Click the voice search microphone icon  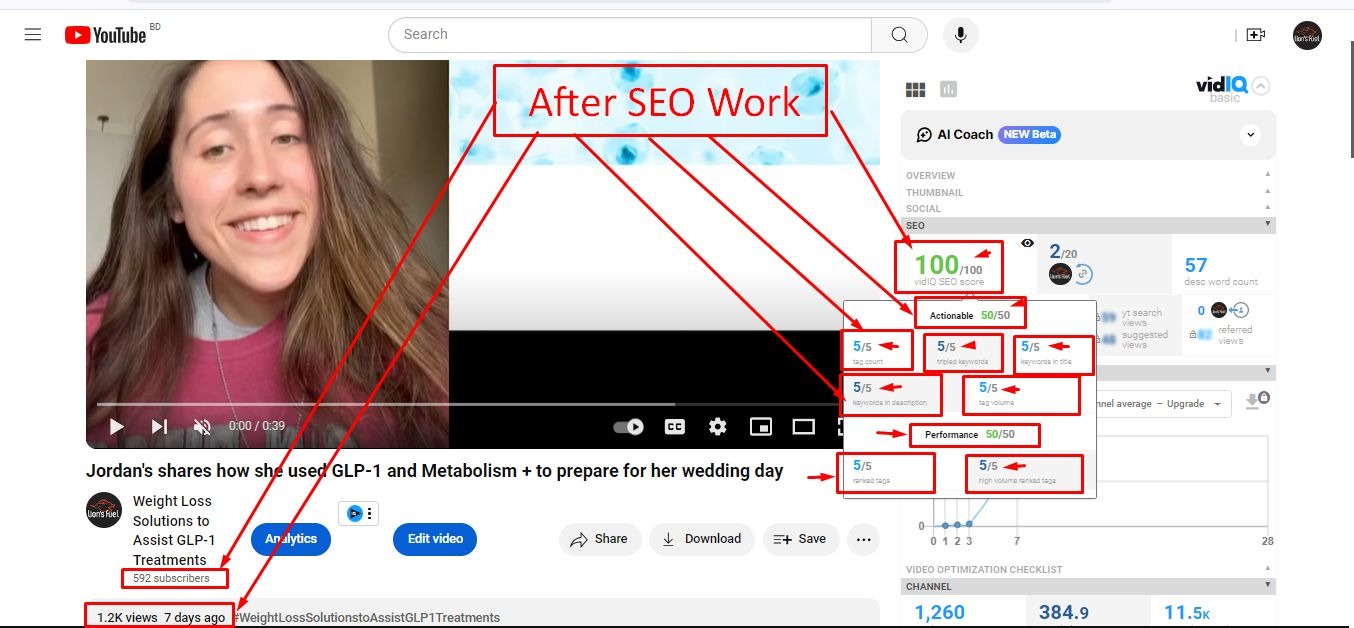pyautogui.click(x=960, y=35)
